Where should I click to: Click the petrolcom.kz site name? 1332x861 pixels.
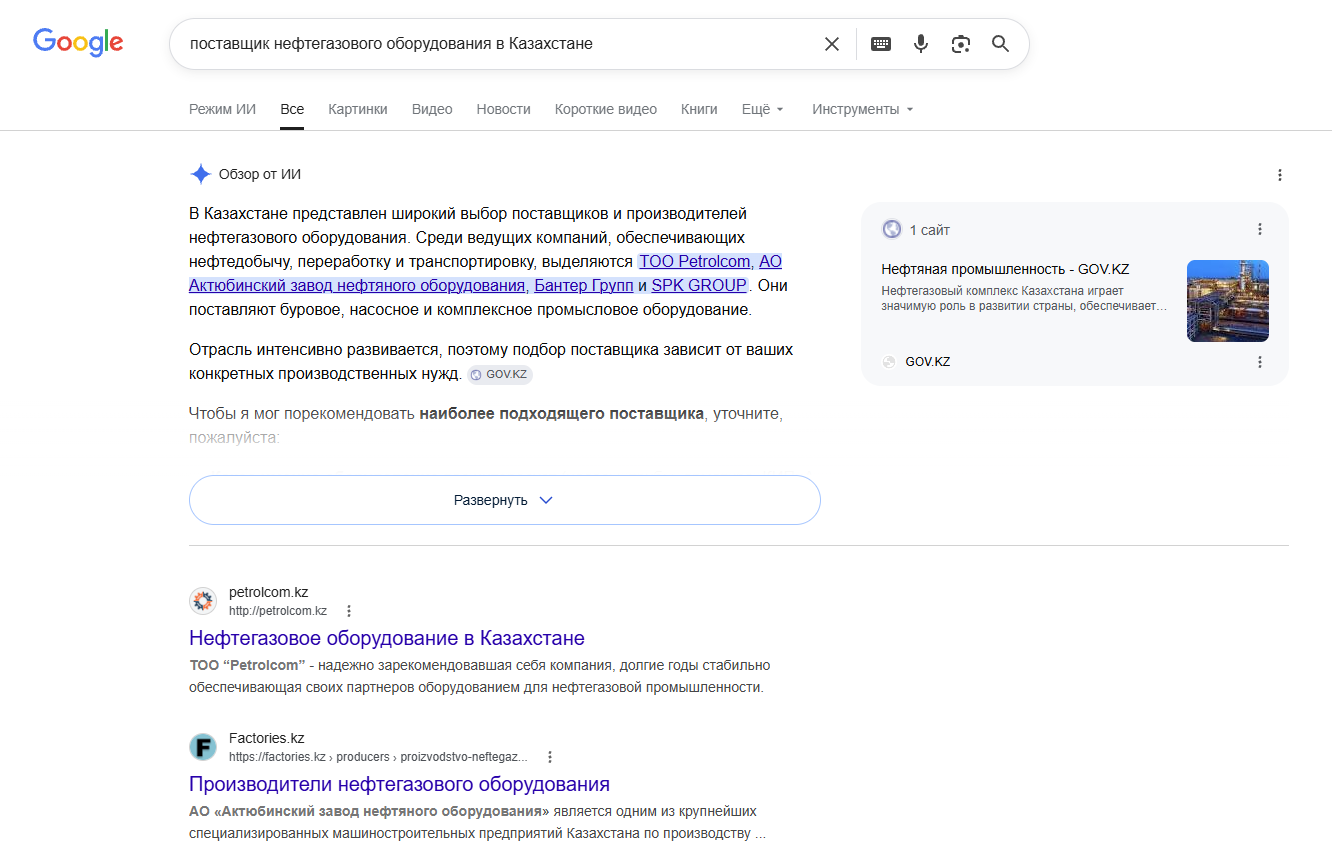269,592
